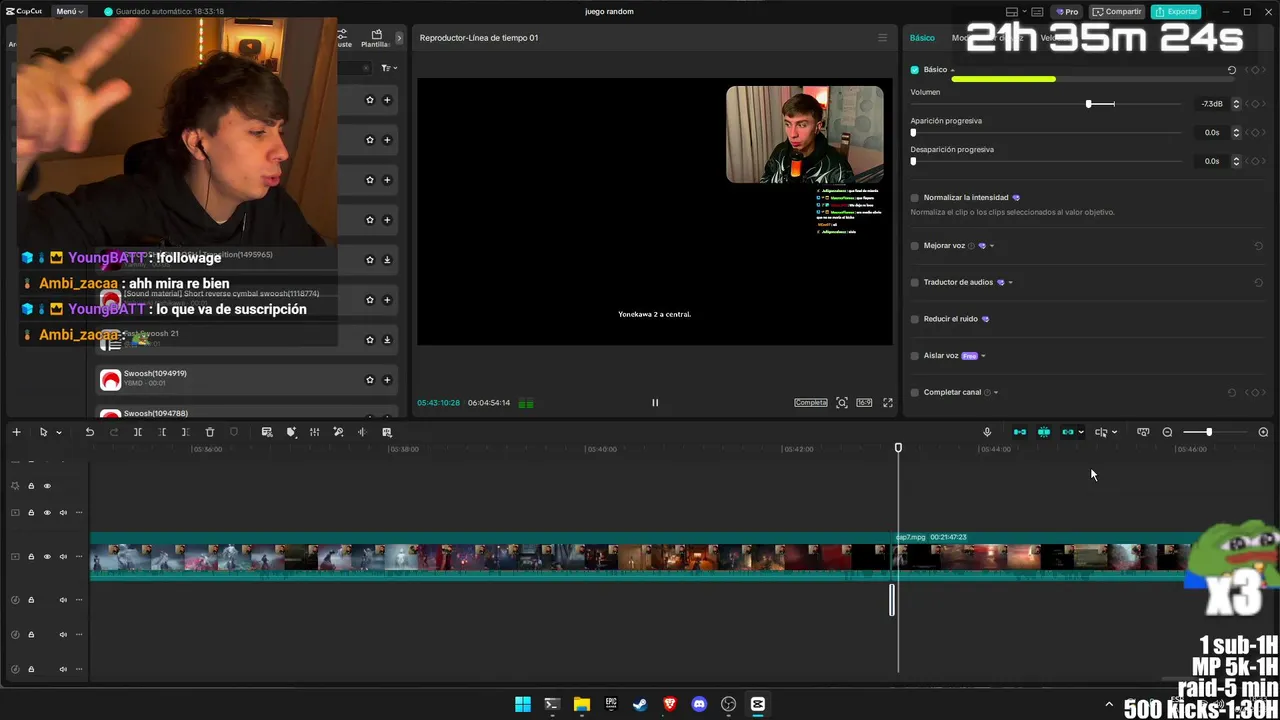Reset the Básico audio settings

coord(1232,70)
